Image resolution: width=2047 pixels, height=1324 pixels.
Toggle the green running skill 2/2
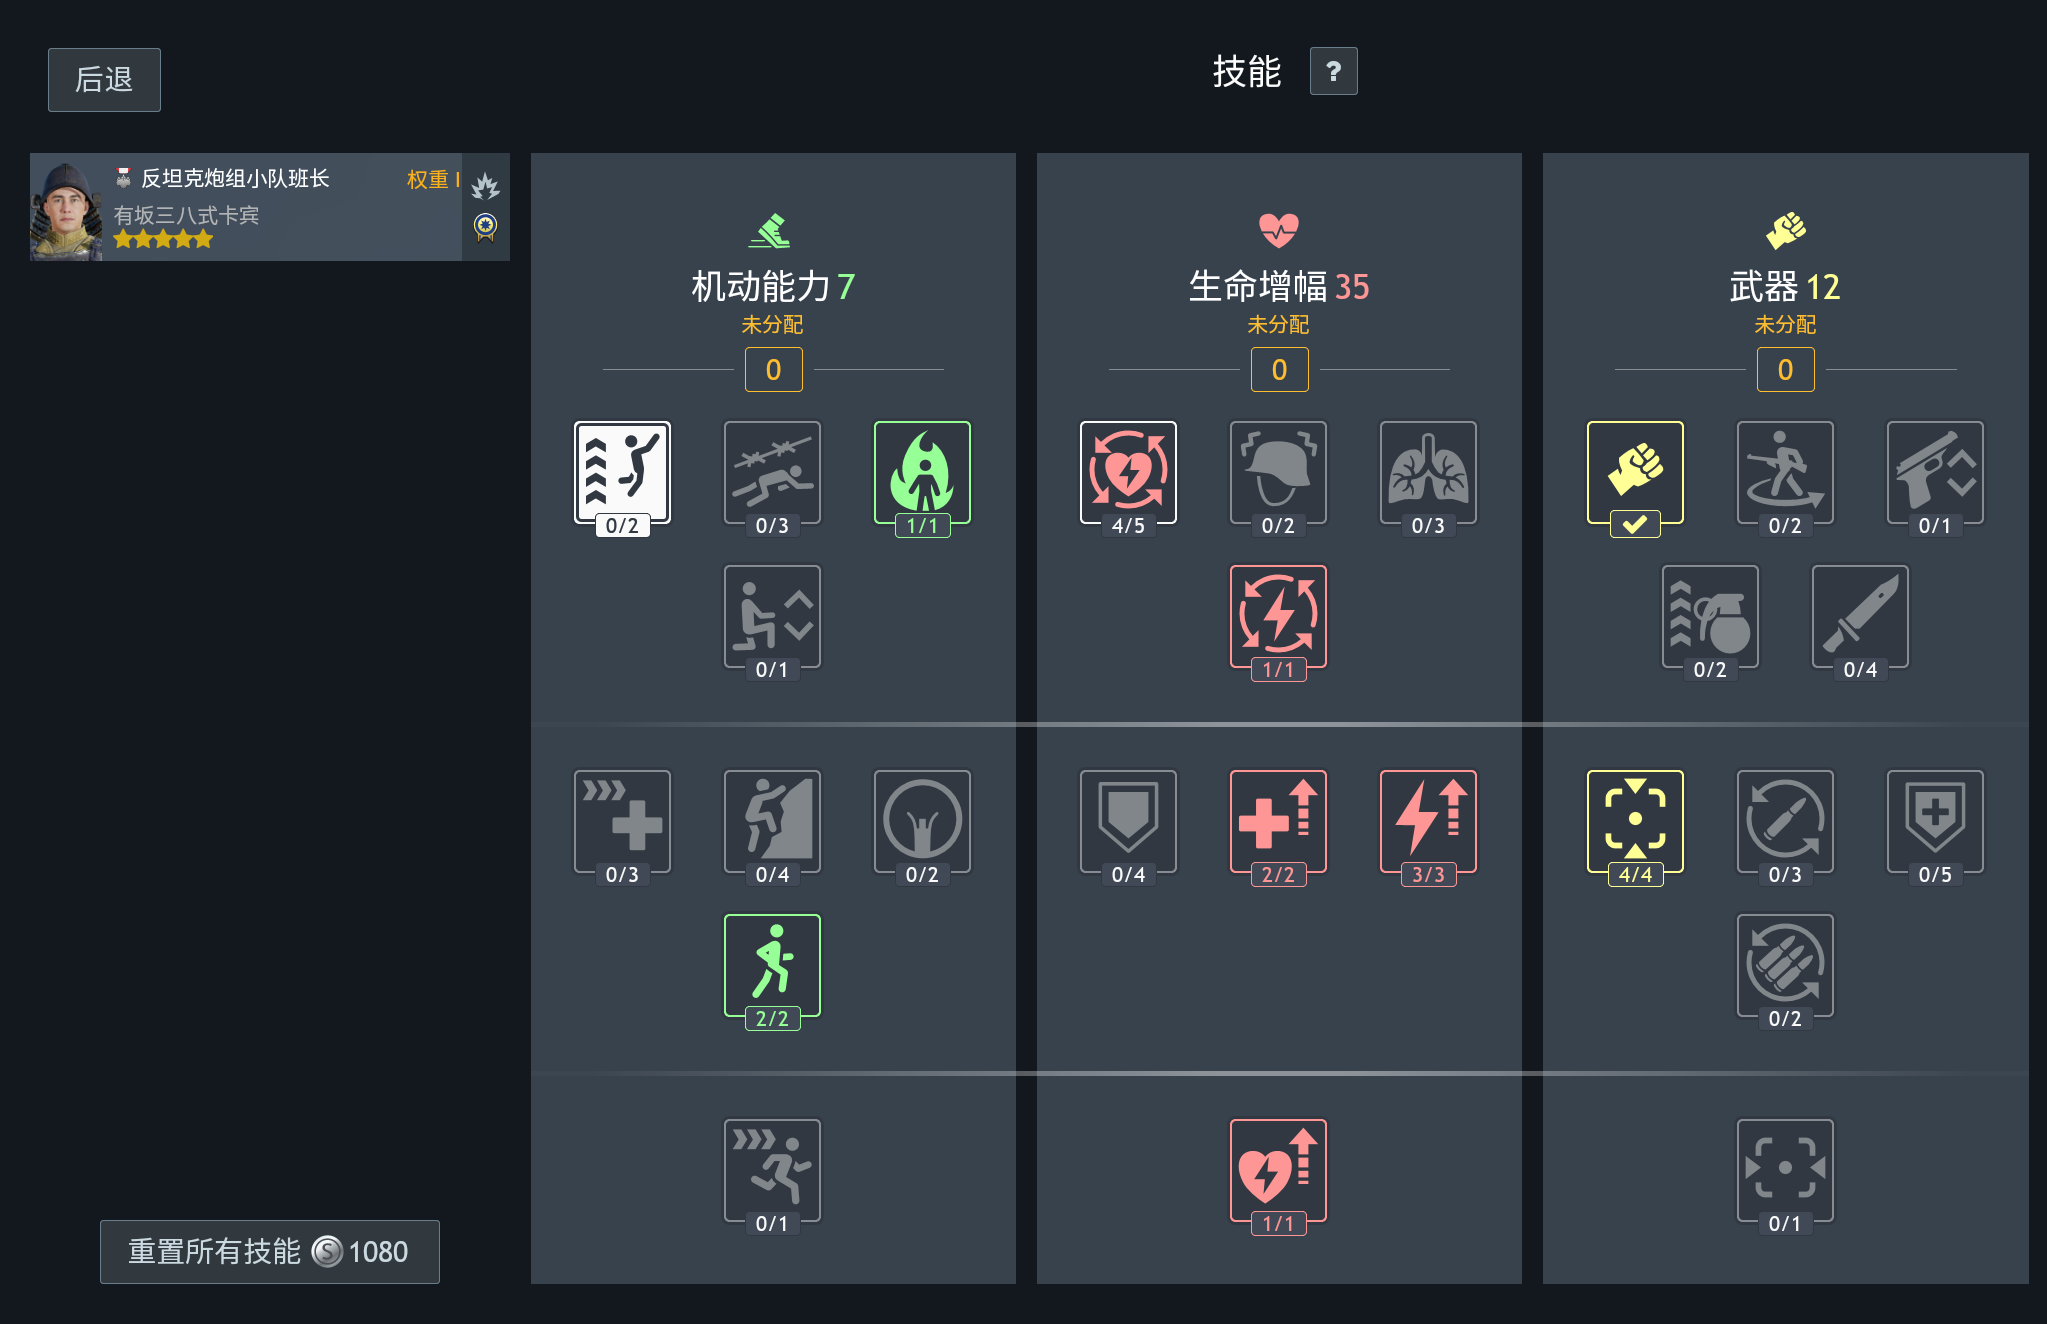click(x=772, y=966)
